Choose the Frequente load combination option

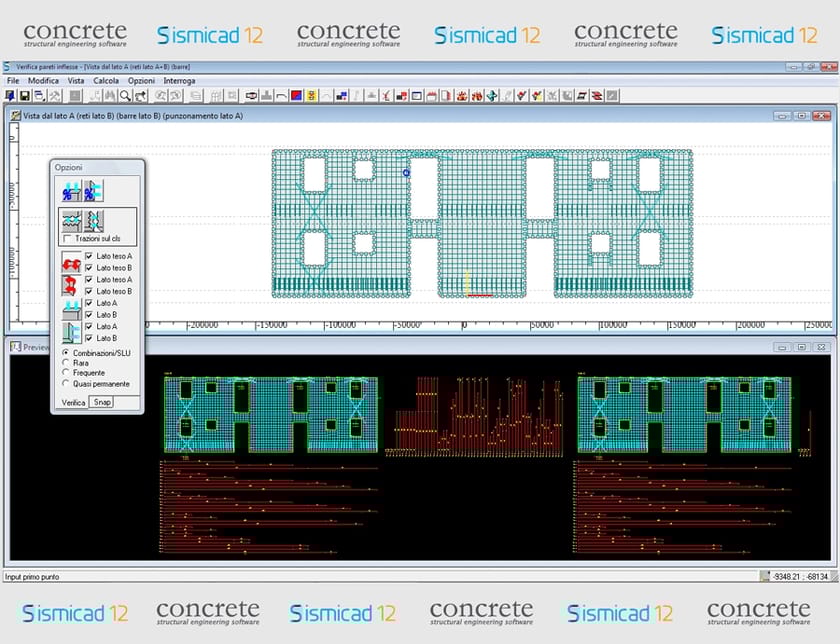pyautogui.click(x=65, y=372)
